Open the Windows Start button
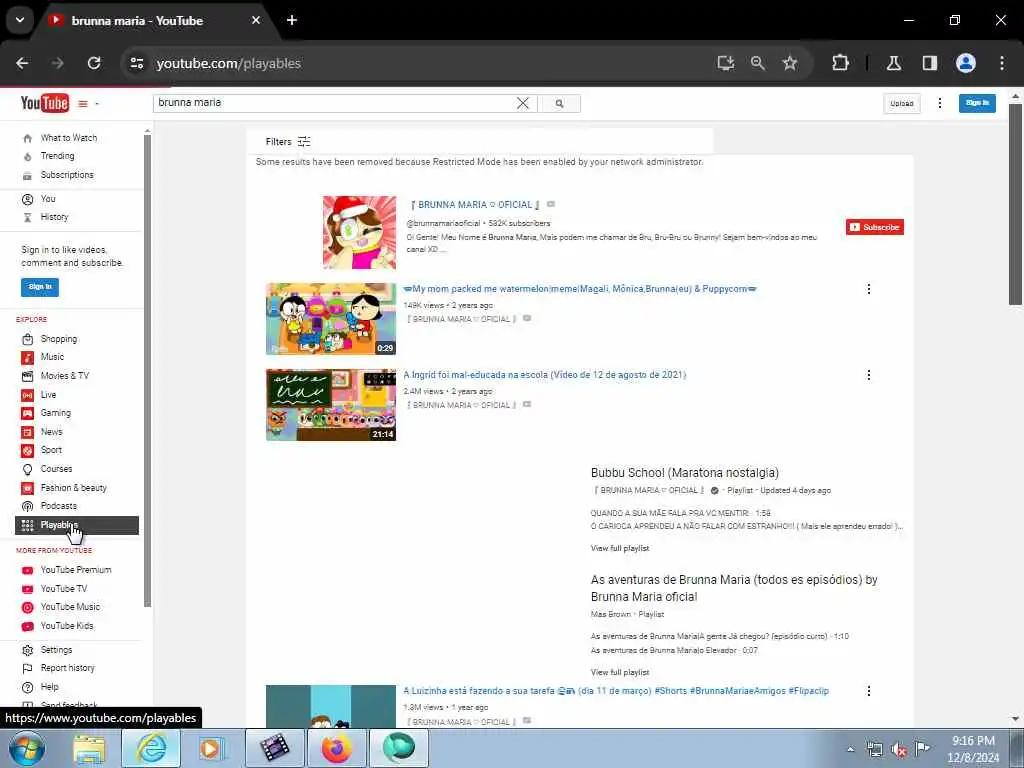 (27, 748)
